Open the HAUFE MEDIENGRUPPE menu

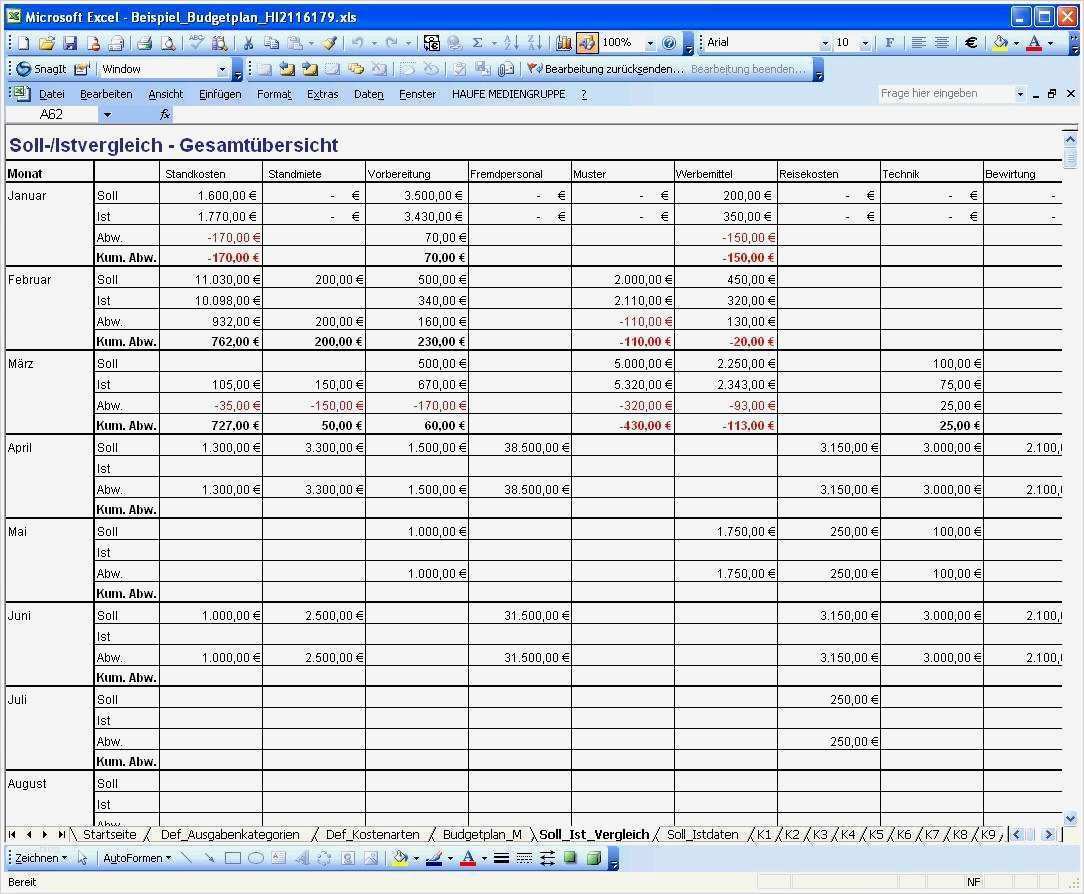point(508,94)
